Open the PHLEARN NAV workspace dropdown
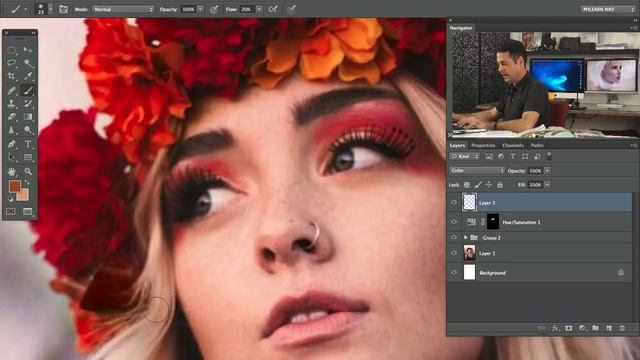Screen dimensions: 640x360 [x=608, y=9]
